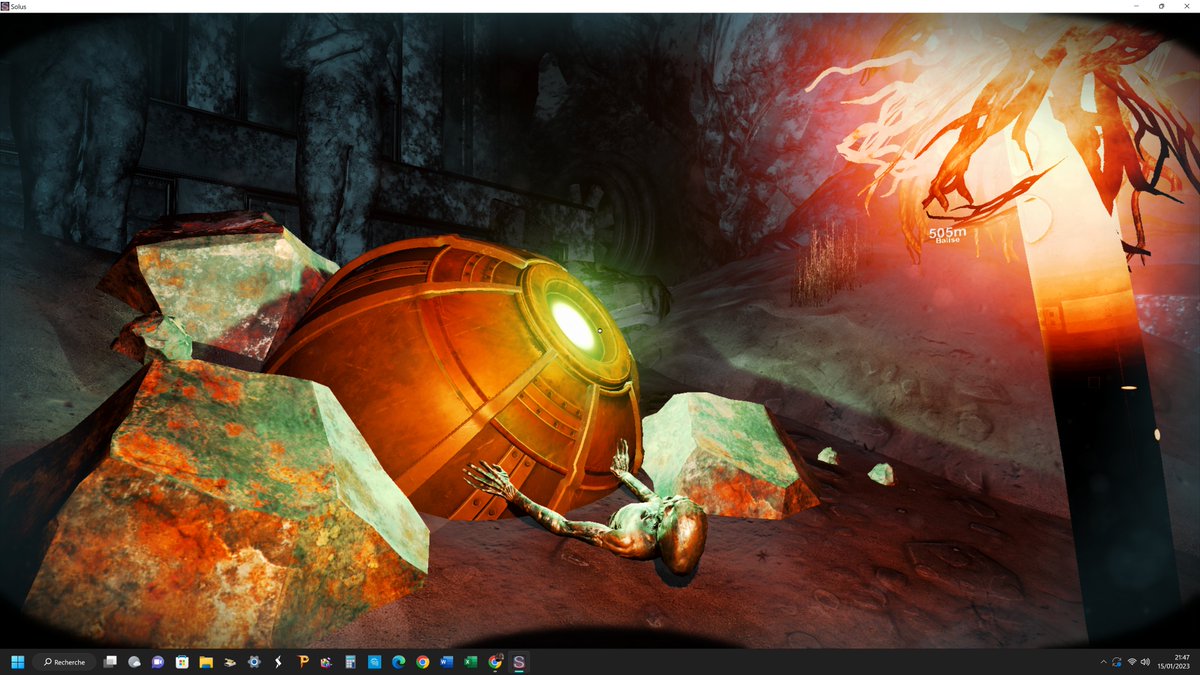Image resolution: width=1200 pixels, height=675 pixels.
Task: Open Microsoft Word from the taskbar
Action: point(446,662)
